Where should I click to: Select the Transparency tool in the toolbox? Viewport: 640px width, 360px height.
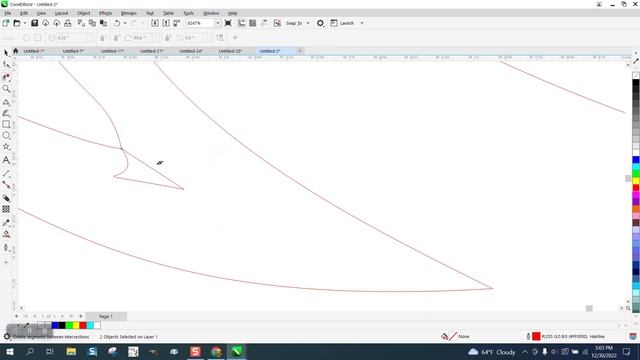coord(6,198)
